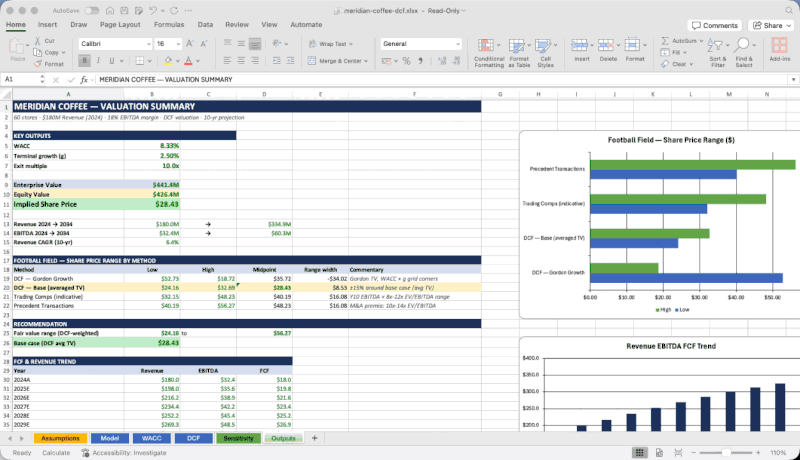Image resolution: width=800 pixels, height=460 pixels.
Task: Click the Increase Font Size icon
Action: (x=190, y=44)
